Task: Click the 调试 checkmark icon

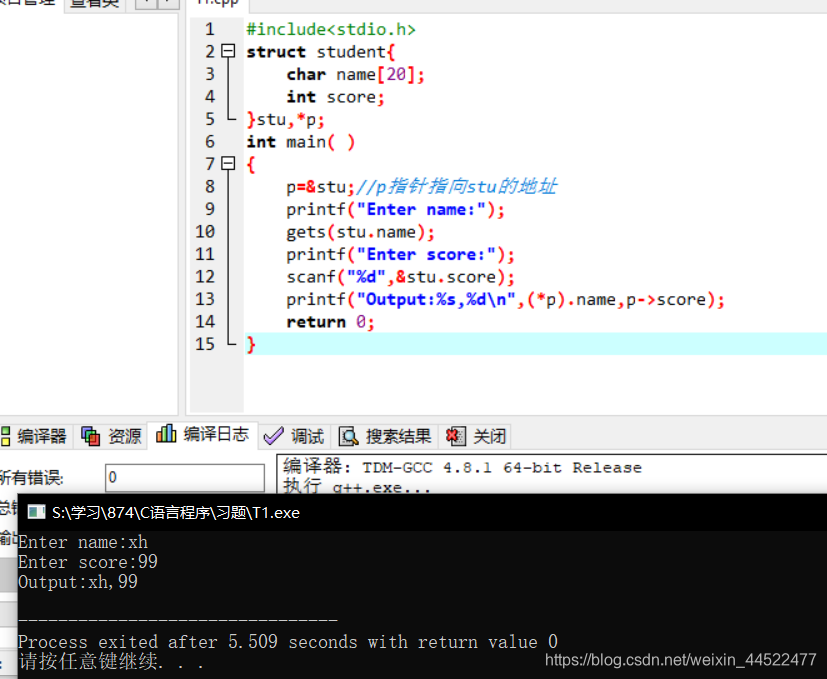Action: pos(273,436)
